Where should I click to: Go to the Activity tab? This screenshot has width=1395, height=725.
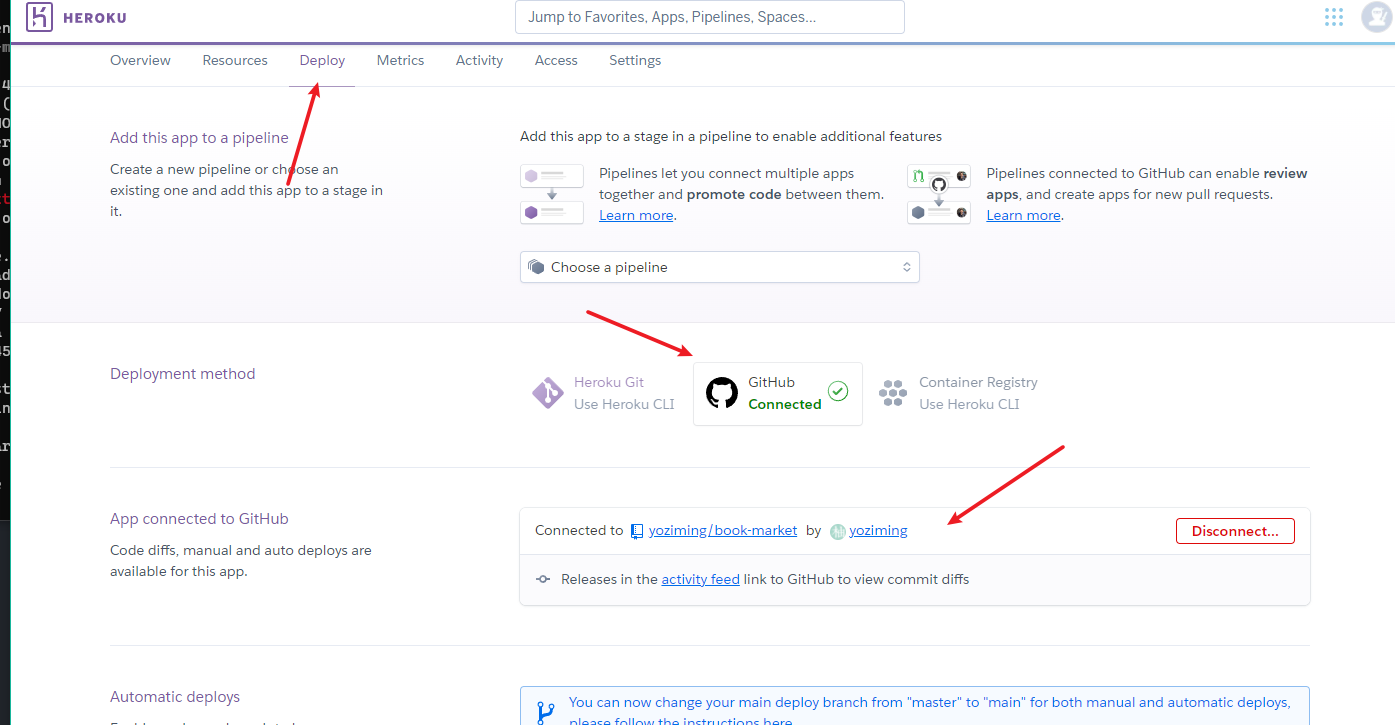click(x=479, y=60)
